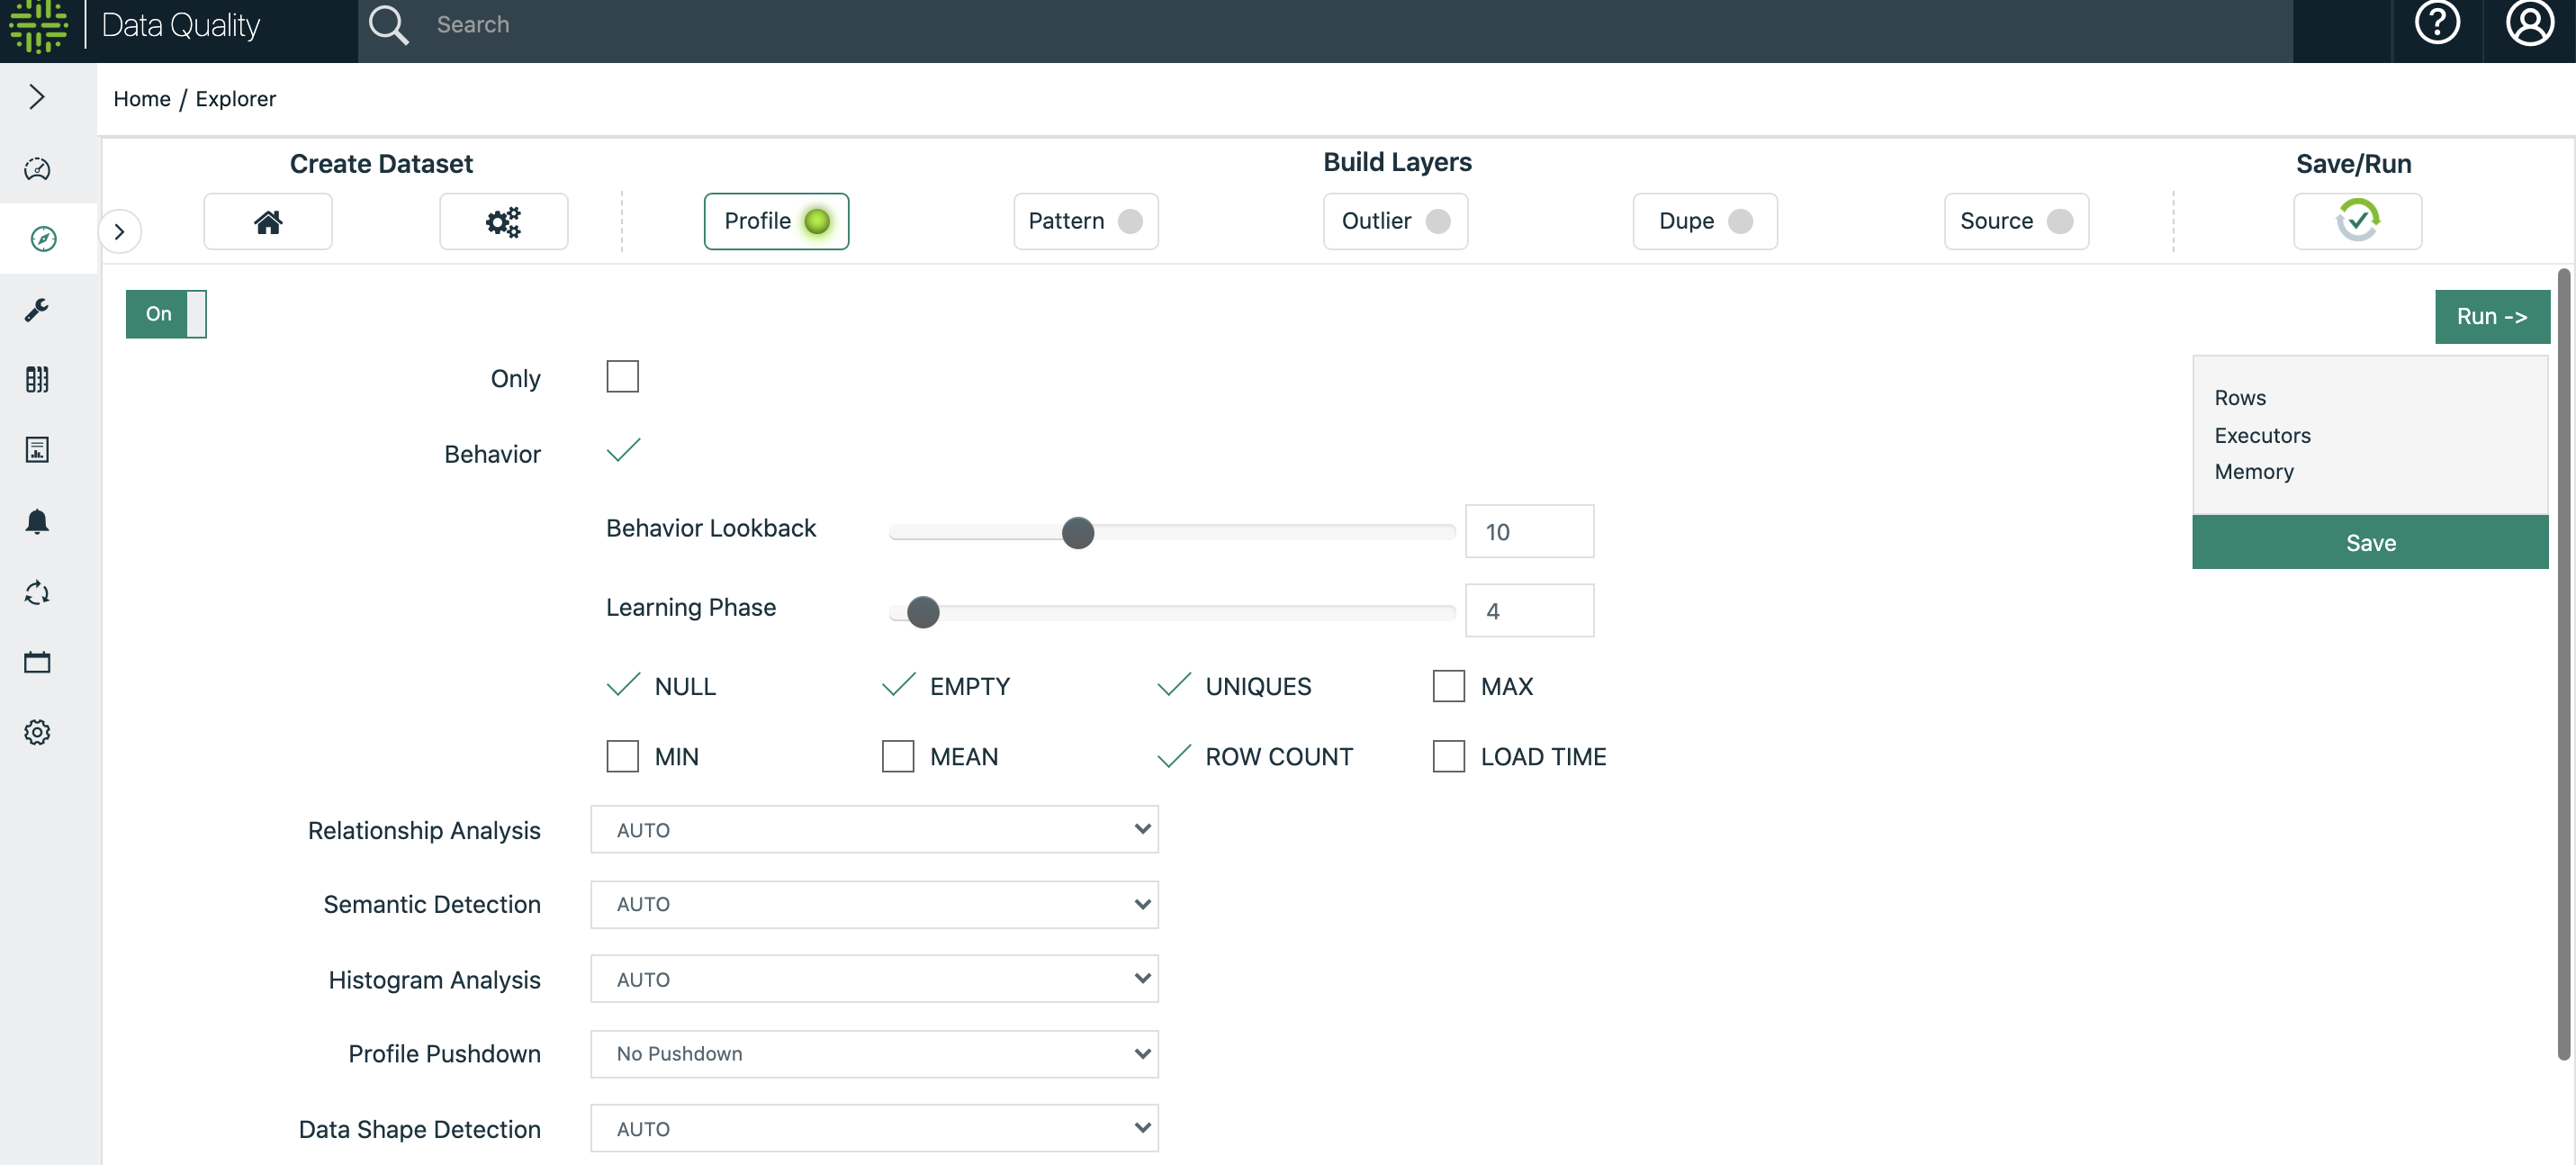Screen dimensions: 2576x1165
Task: Open the calendar scheduler sidebar icon
Action: pyautogui.click(x=37, y=662)
